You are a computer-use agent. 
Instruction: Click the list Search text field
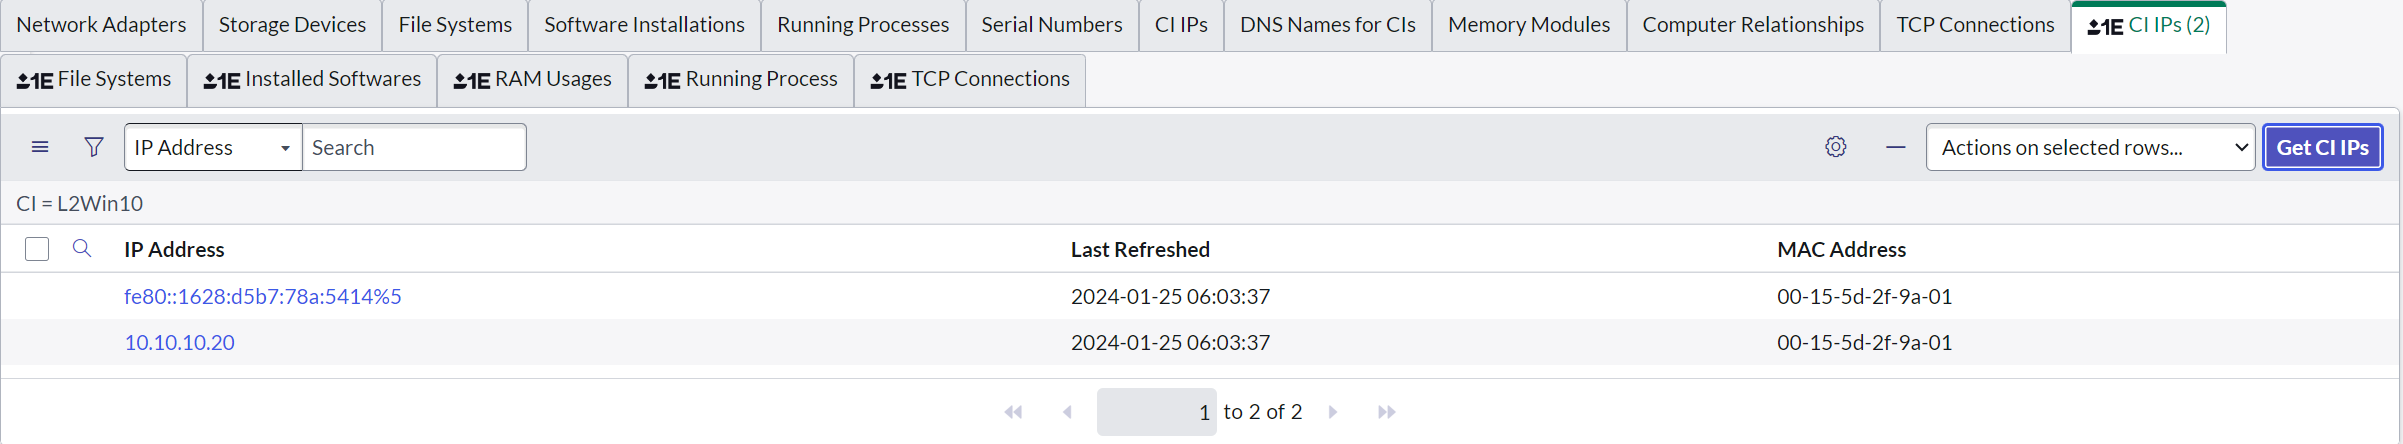[x=414, y=147]
